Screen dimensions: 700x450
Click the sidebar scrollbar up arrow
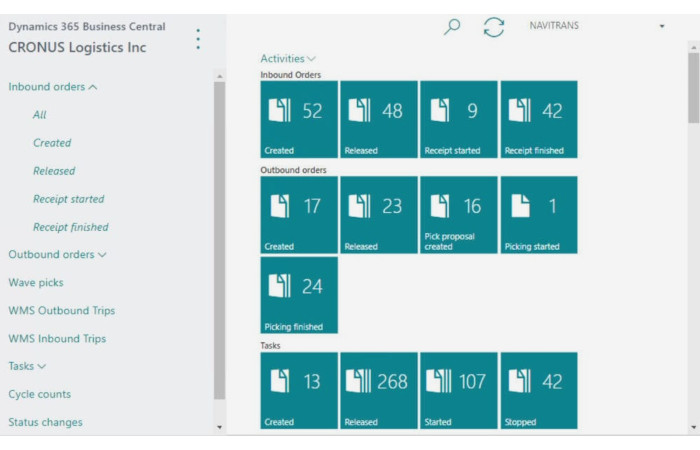[x=219, y=76]
